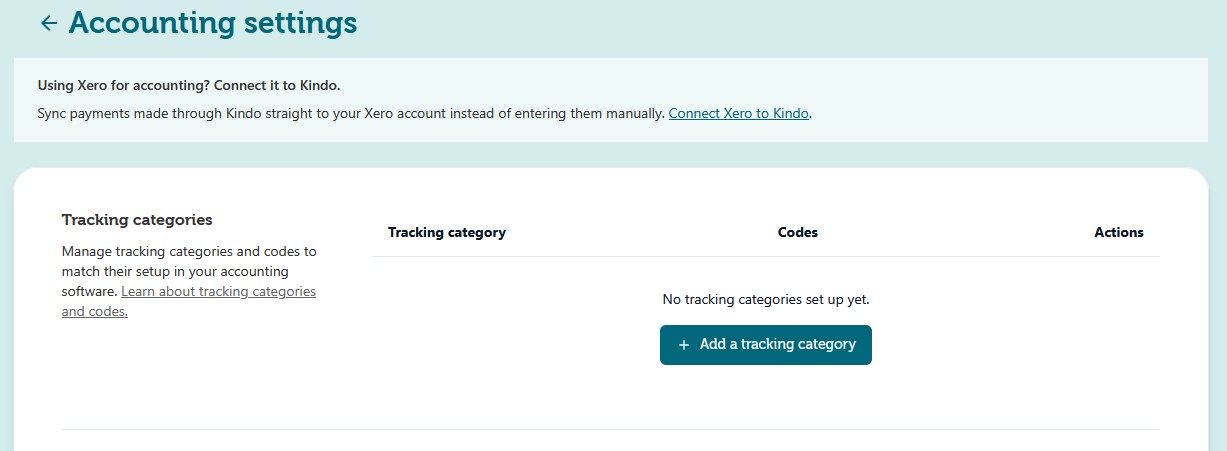Click the divider line under the table headers
The width and height of the screenshot is (1227, 451).
tap(765, 257)
